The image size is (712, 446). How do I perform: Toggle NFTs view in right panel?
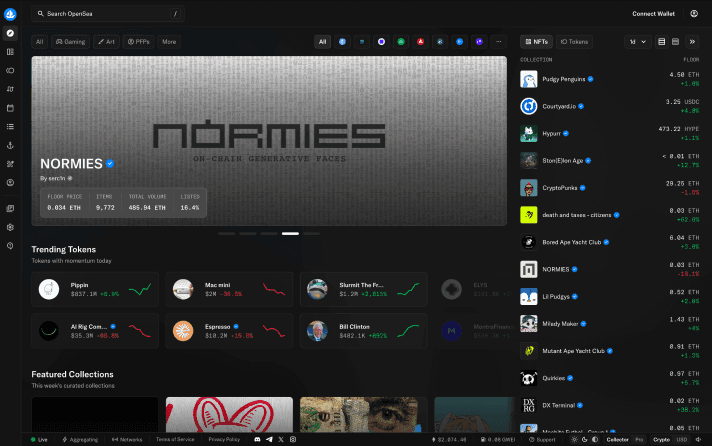pyautogui.click(x=536, y=42)
